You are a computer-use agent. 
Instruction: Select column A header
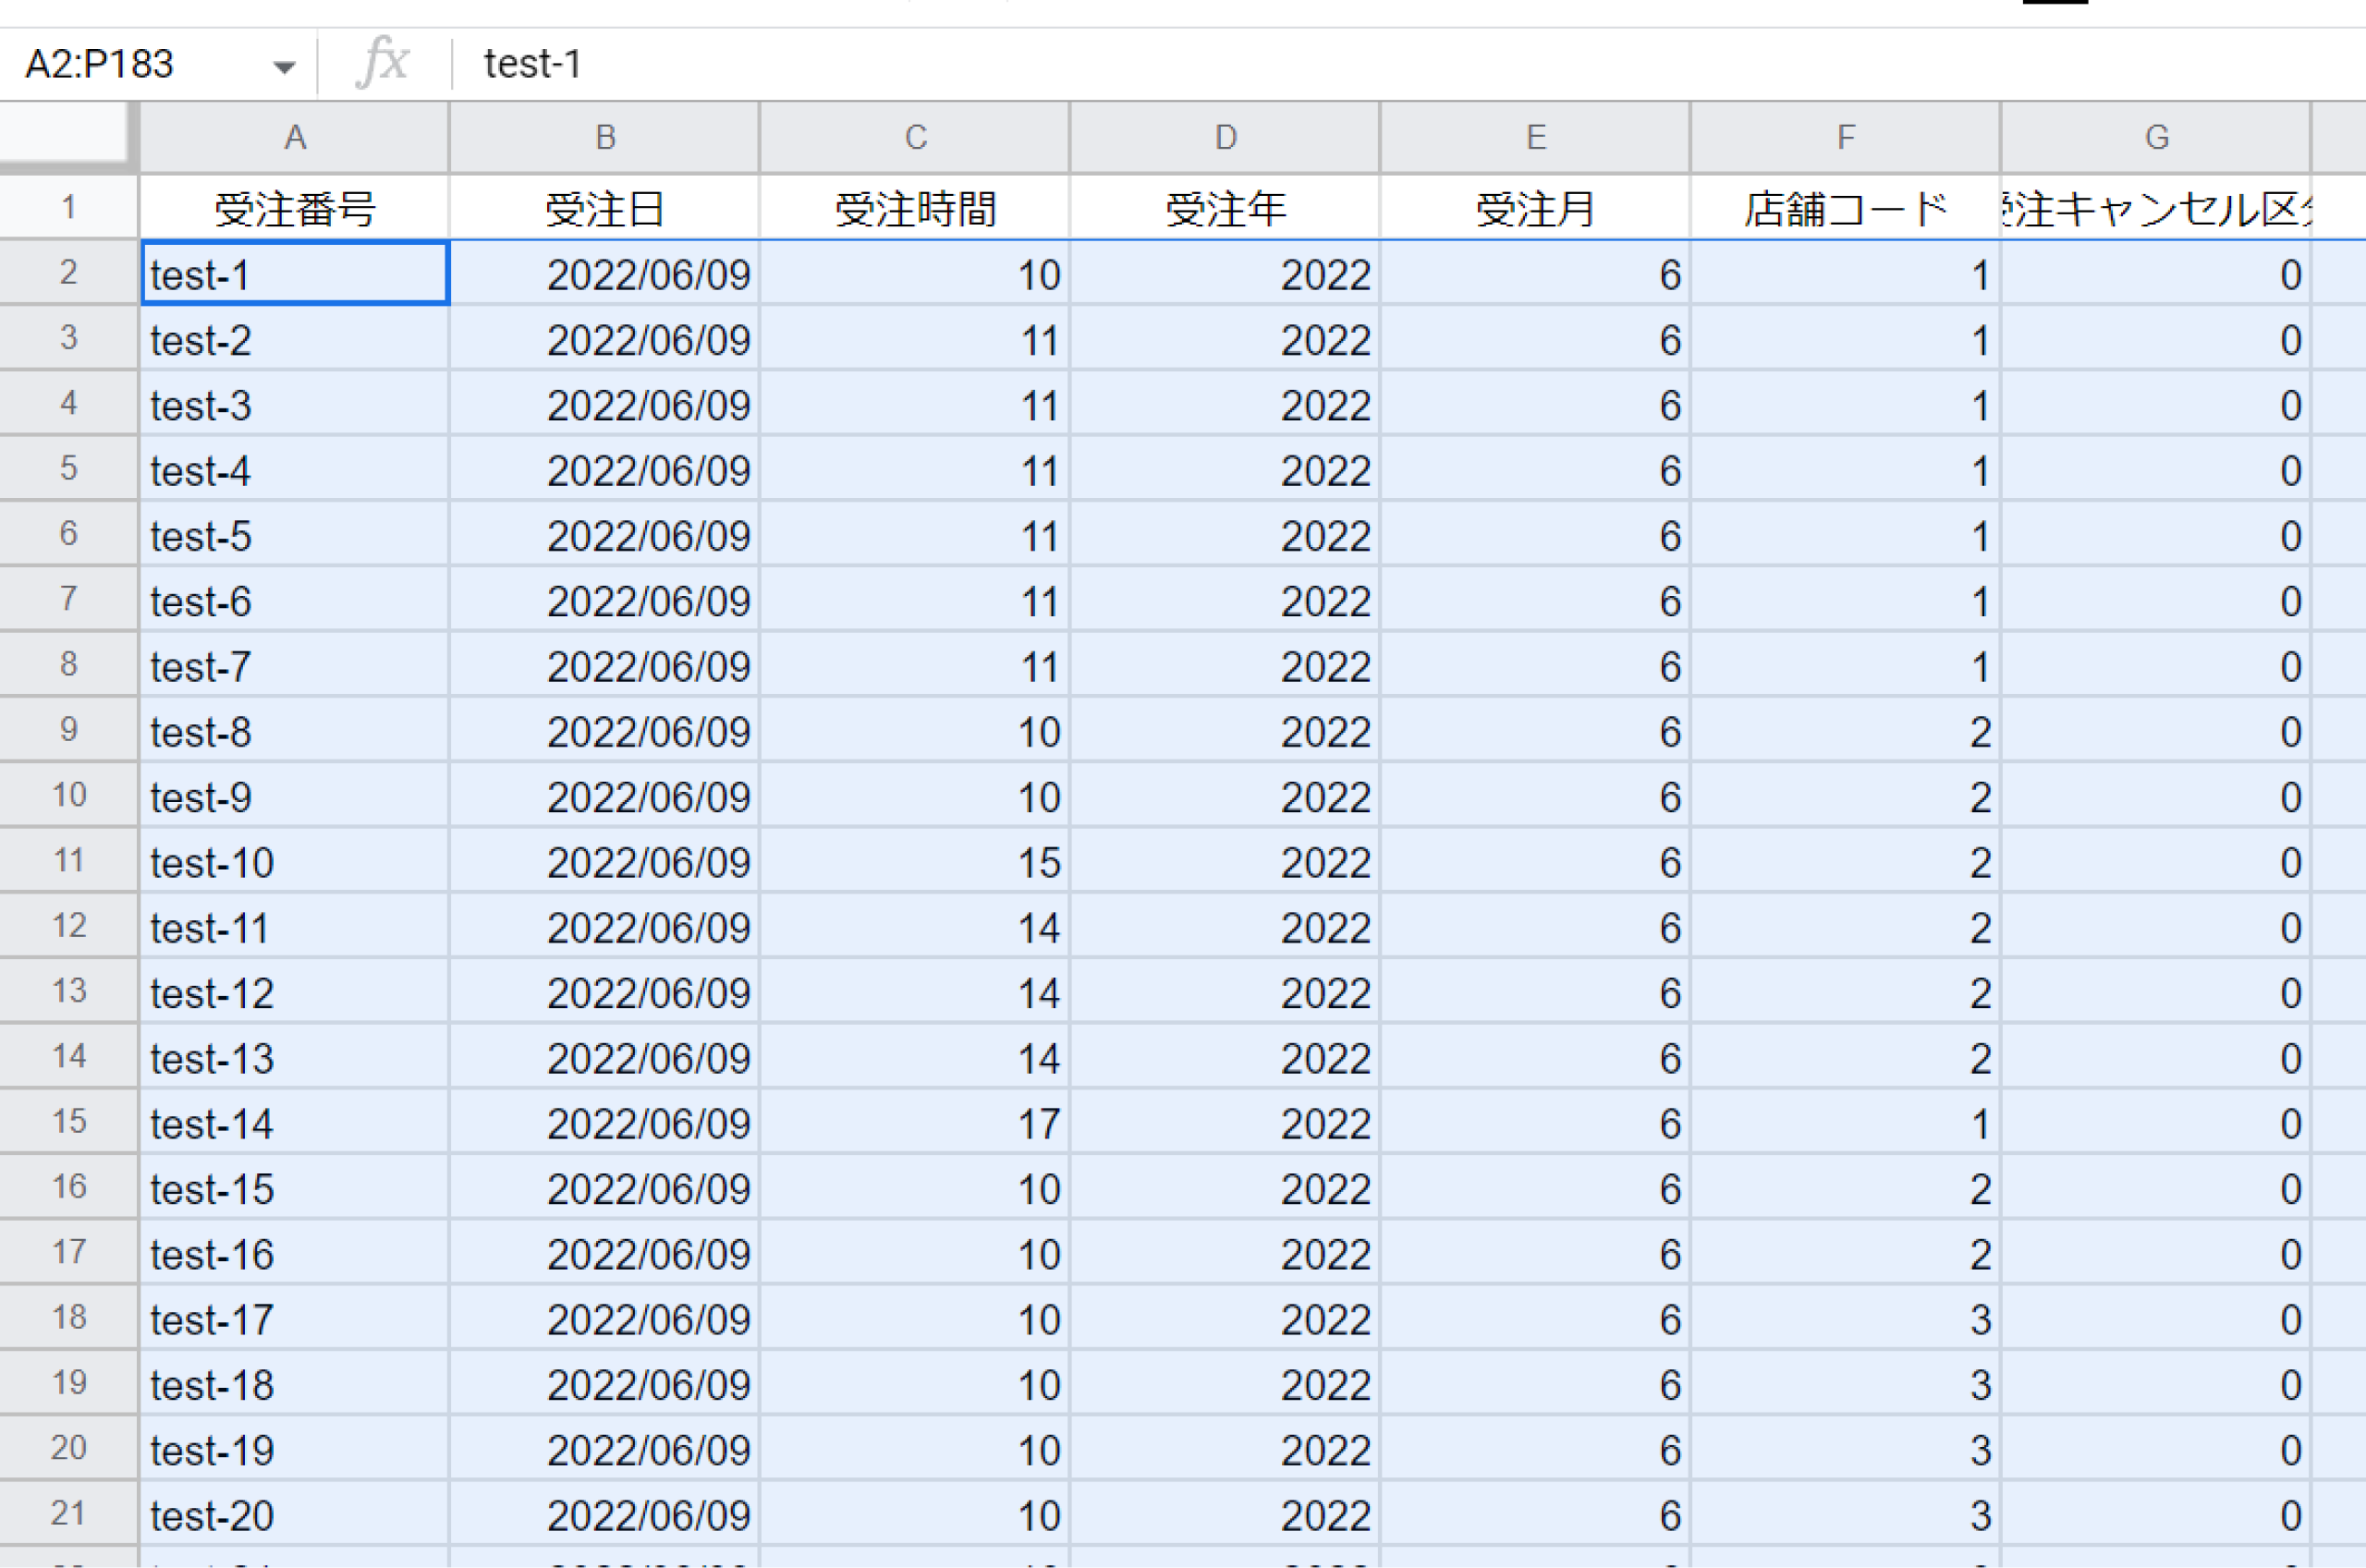pyautogui.click(x=294, y=137)
